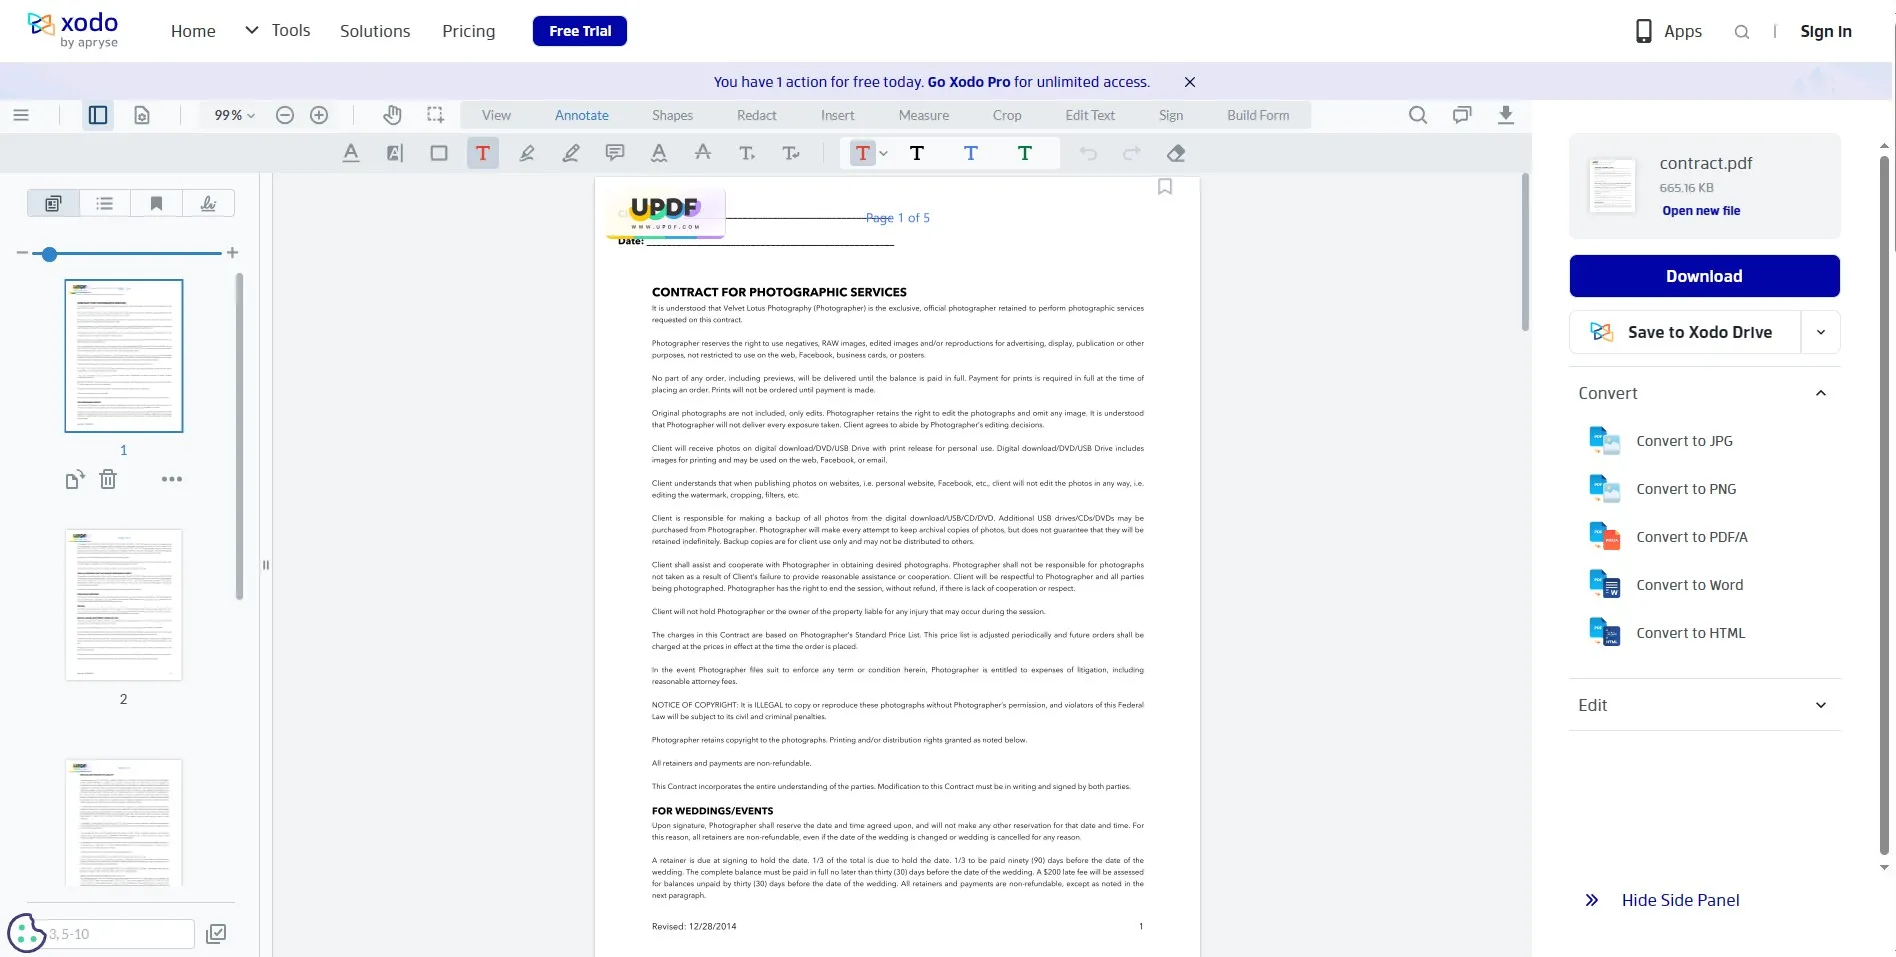Click the Download button for contract.pdf
The height and width of the screenshot is (957, 1896).
click(1704, 276)
